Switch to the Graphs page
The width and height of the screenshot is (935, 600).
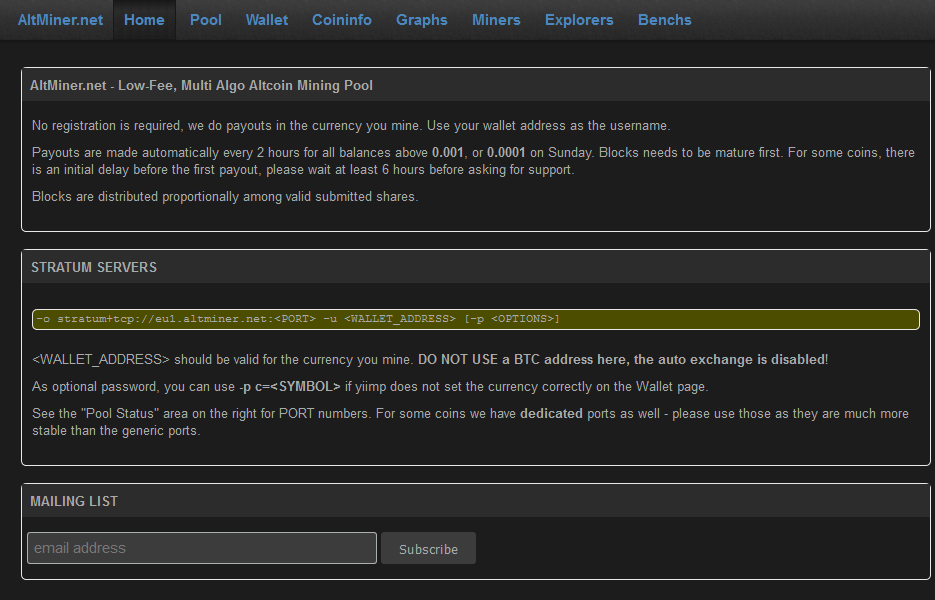pyautogui.click(x=422, y=20)
